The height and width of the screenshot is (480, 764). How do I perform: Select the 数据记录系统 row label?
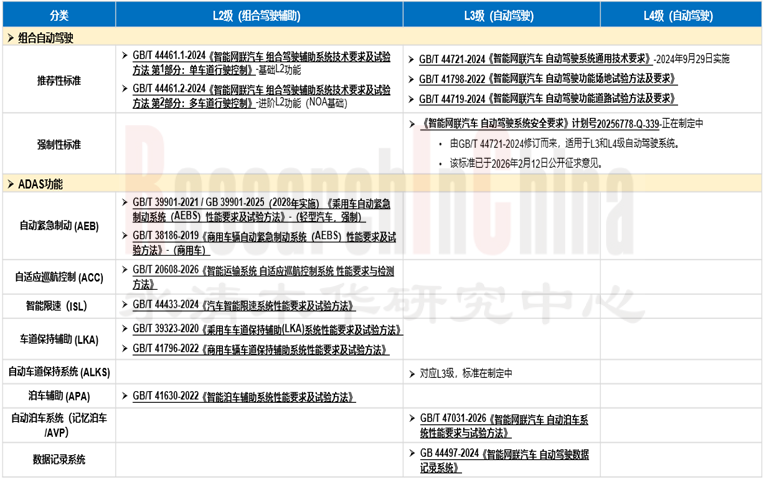tap(59, 459)
